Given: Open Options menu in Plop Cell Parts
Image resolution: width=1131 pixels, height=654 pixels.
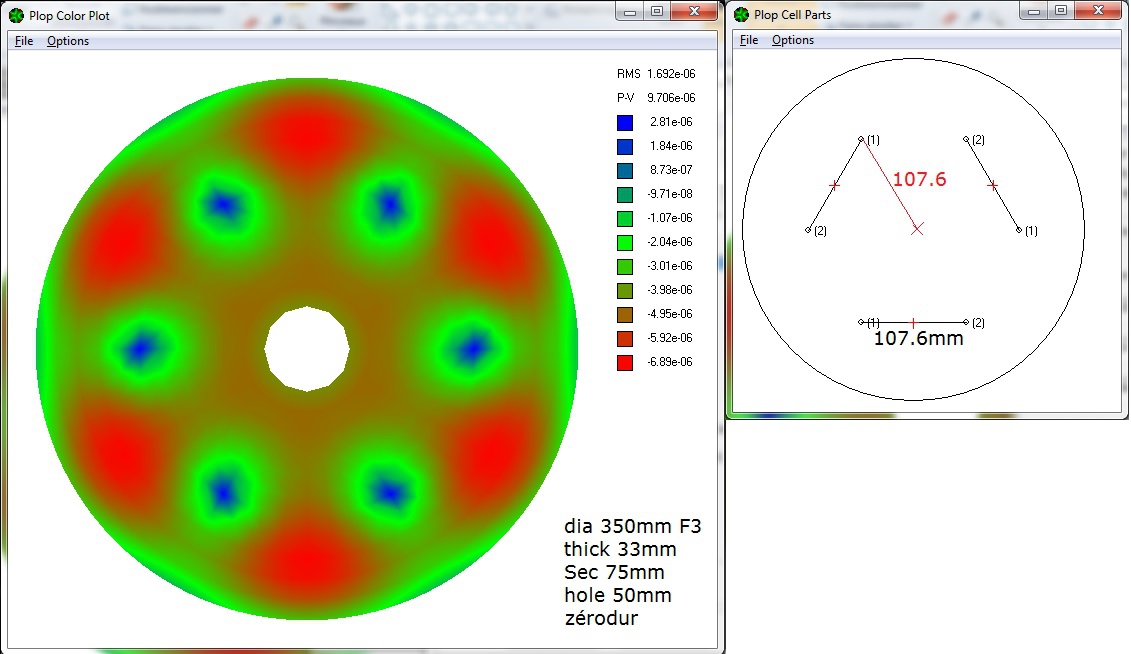Looking at the screenshot, I should coord(793,40).
